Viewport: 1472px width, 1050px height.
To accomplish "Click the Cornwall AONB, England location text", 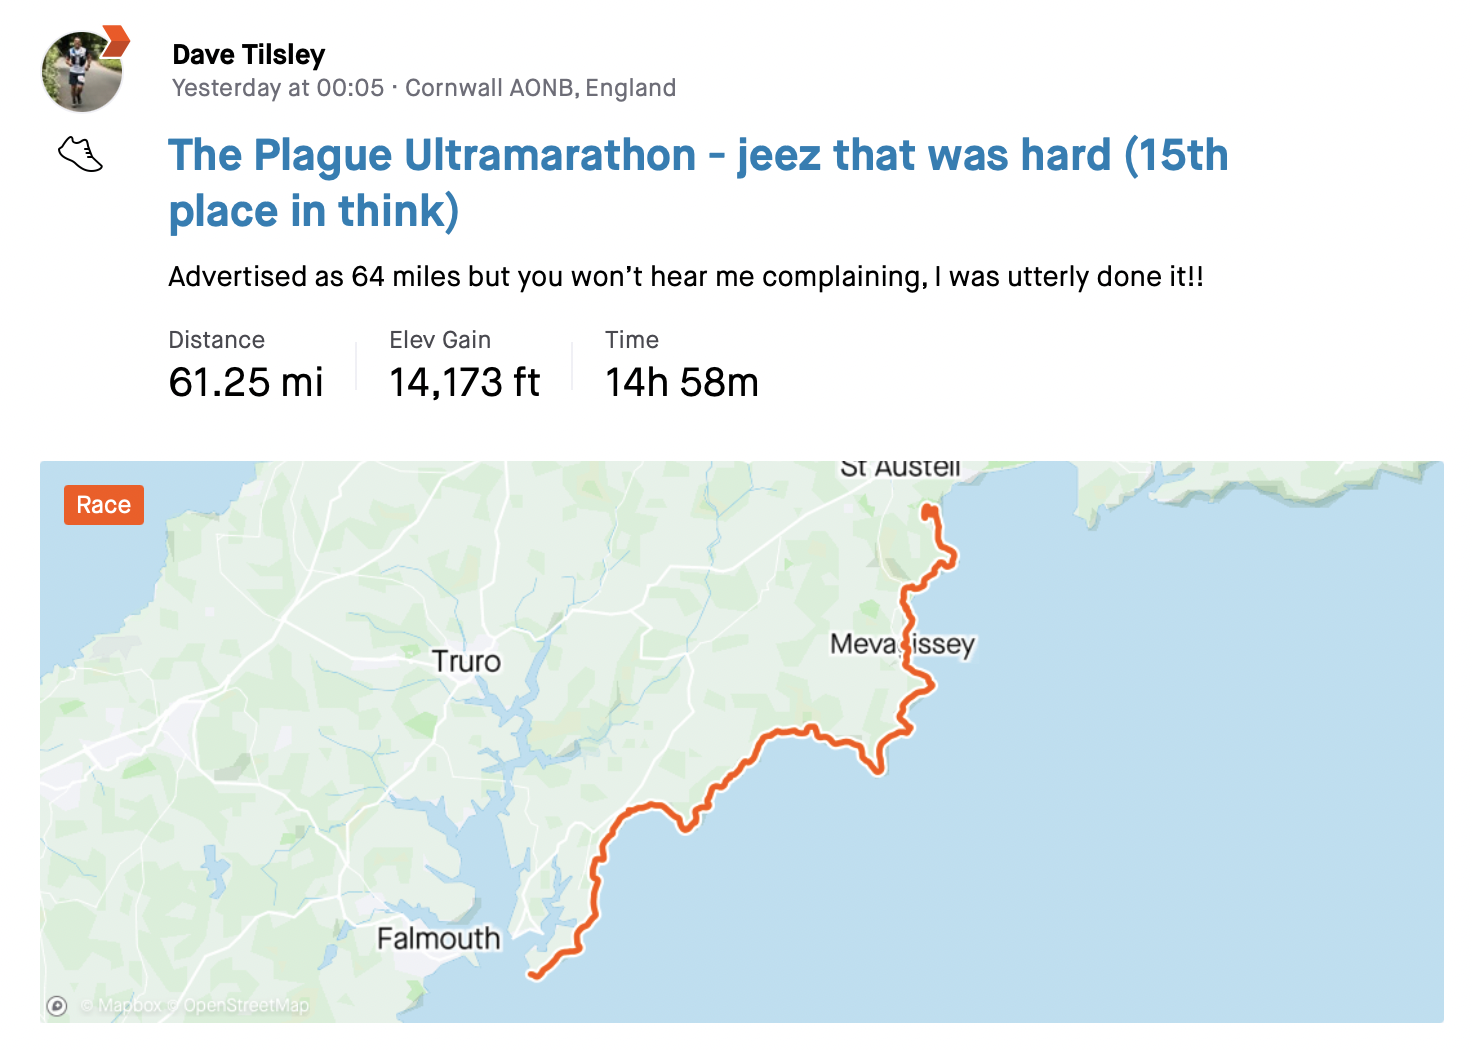I will coord(540,88).
